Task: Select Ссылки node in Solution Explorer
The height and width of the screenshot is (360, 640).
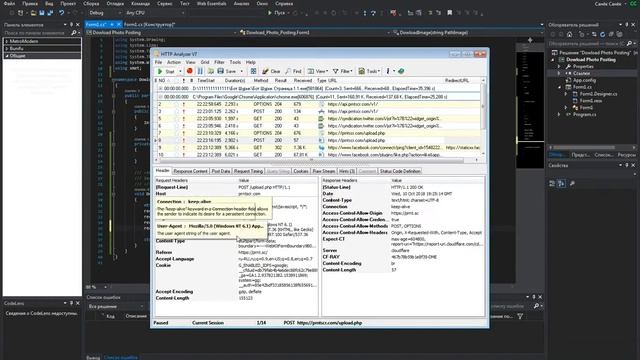Action: pos(581,73)
